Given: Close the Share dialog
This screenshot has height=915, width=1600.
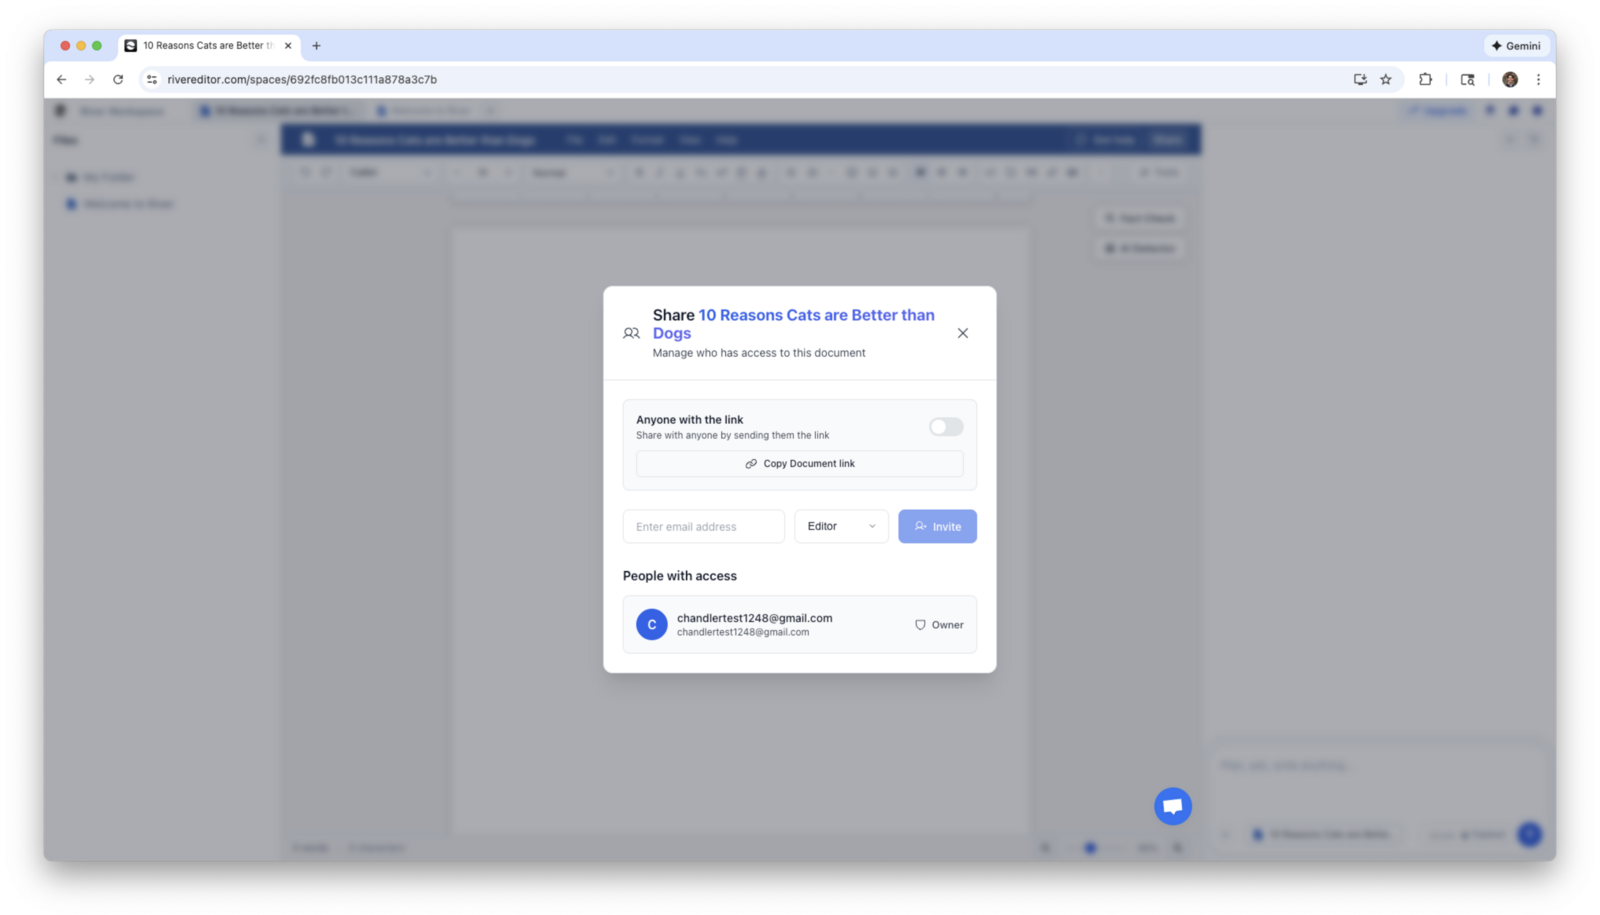Looking at the screenshot, I should click(962, 333).
